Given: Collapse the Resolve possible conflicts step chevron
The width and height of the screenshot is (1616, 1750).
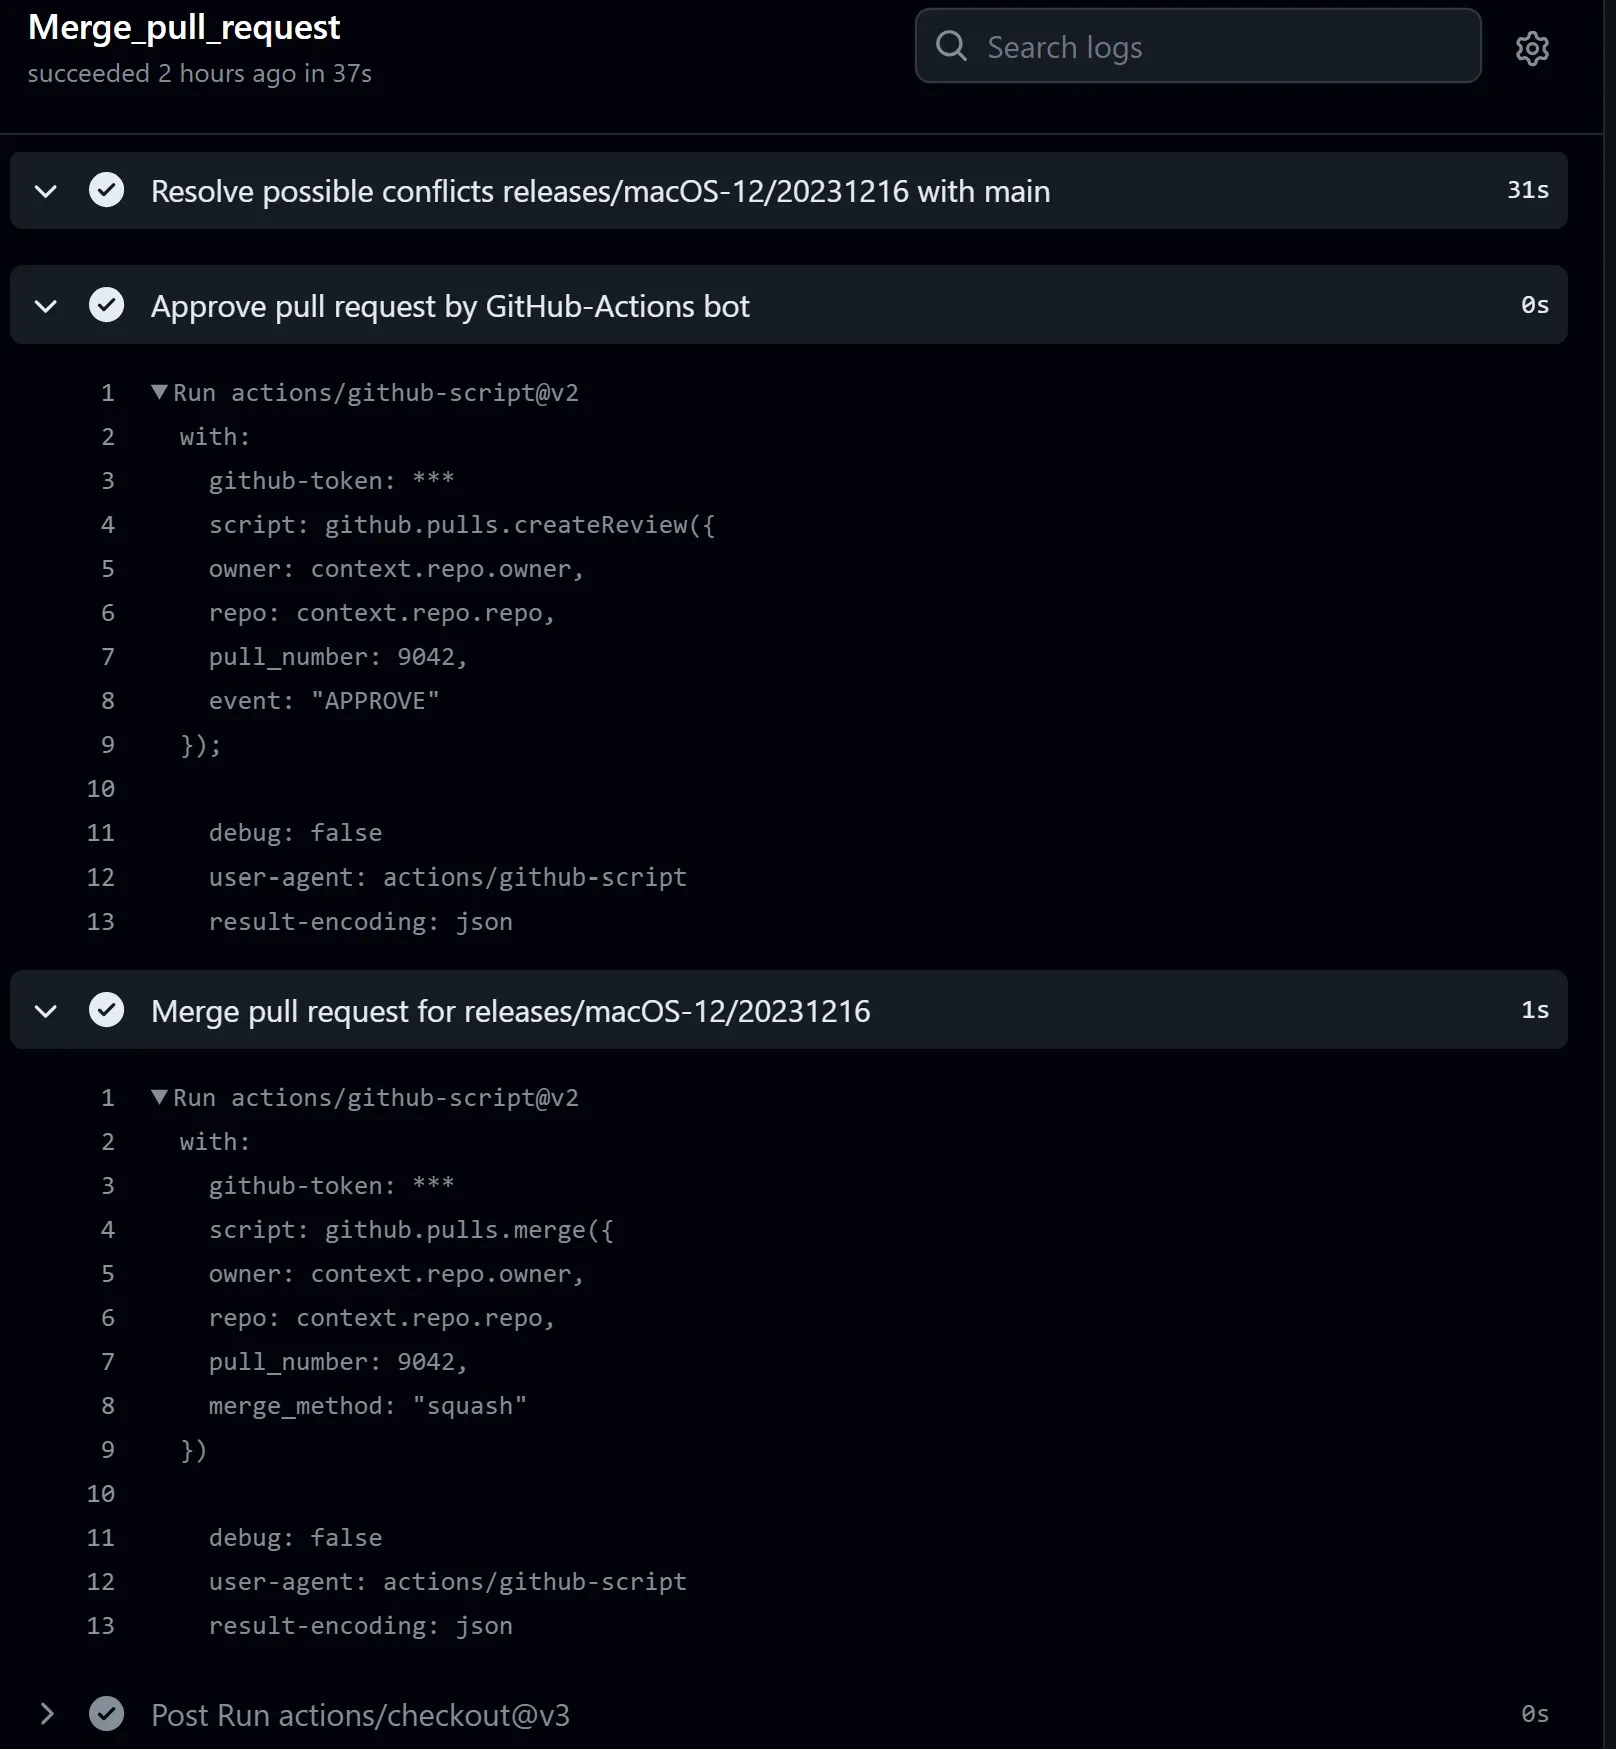Looking at the screenshot, I should coord(46,191).
